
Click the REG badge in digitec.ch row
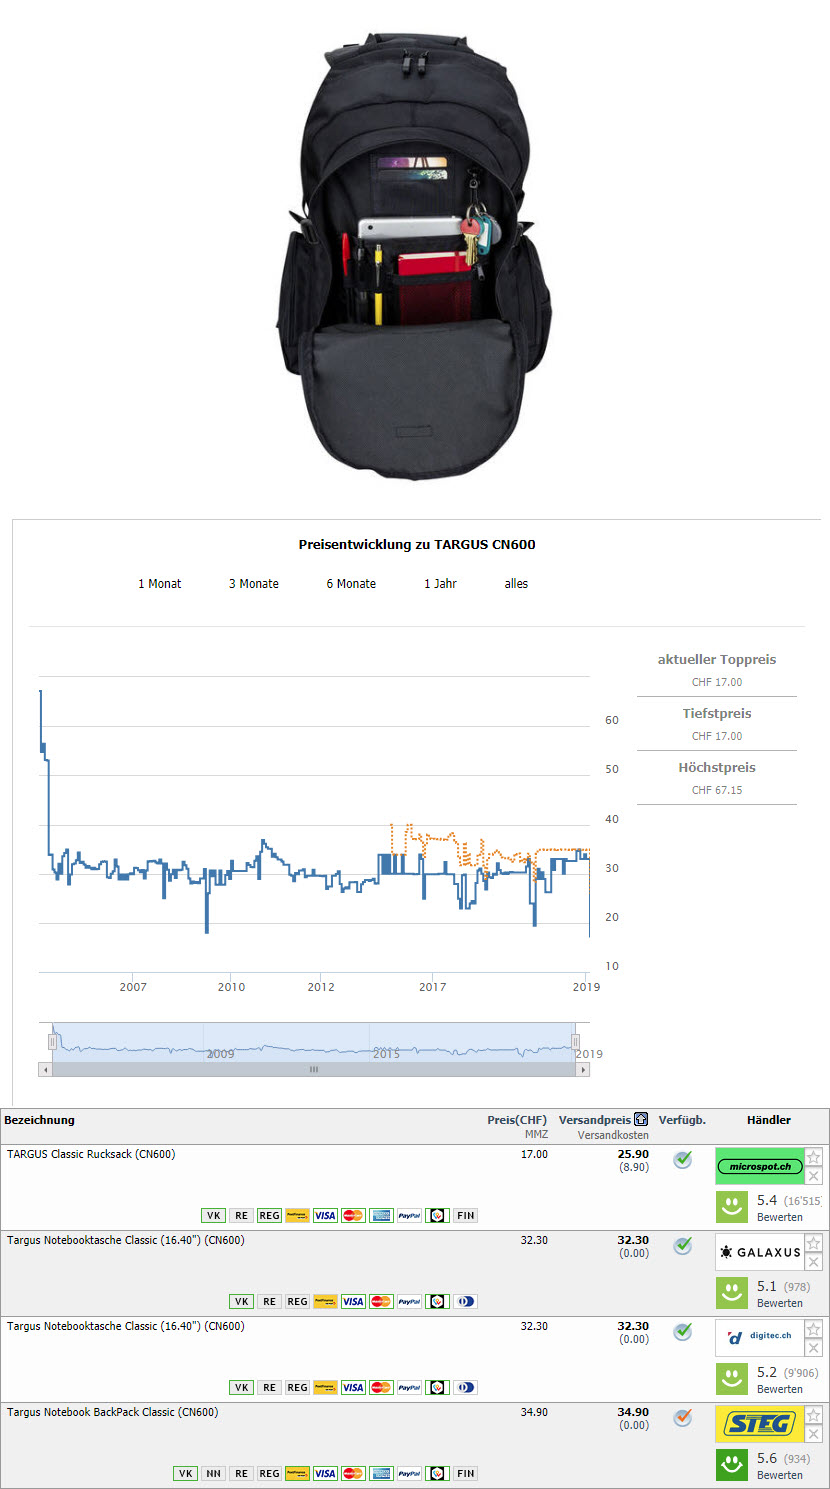pos(297,1387)
